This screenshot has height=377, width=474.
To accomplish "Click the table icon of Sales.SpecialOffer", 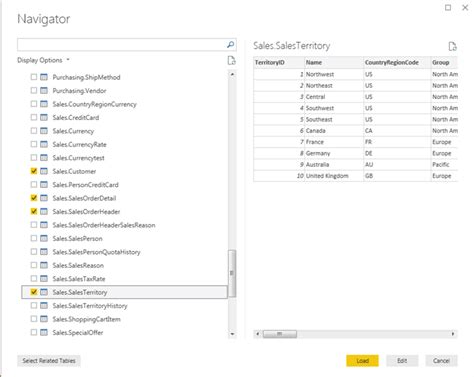I will click(x=44, y=332).
